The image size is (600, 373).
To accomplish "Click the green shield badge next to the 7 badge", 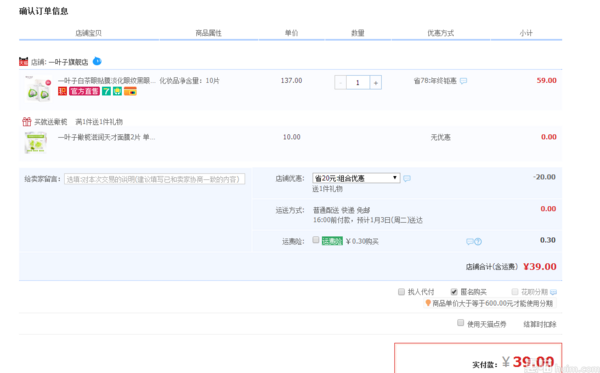I will [x=117, y=91].
